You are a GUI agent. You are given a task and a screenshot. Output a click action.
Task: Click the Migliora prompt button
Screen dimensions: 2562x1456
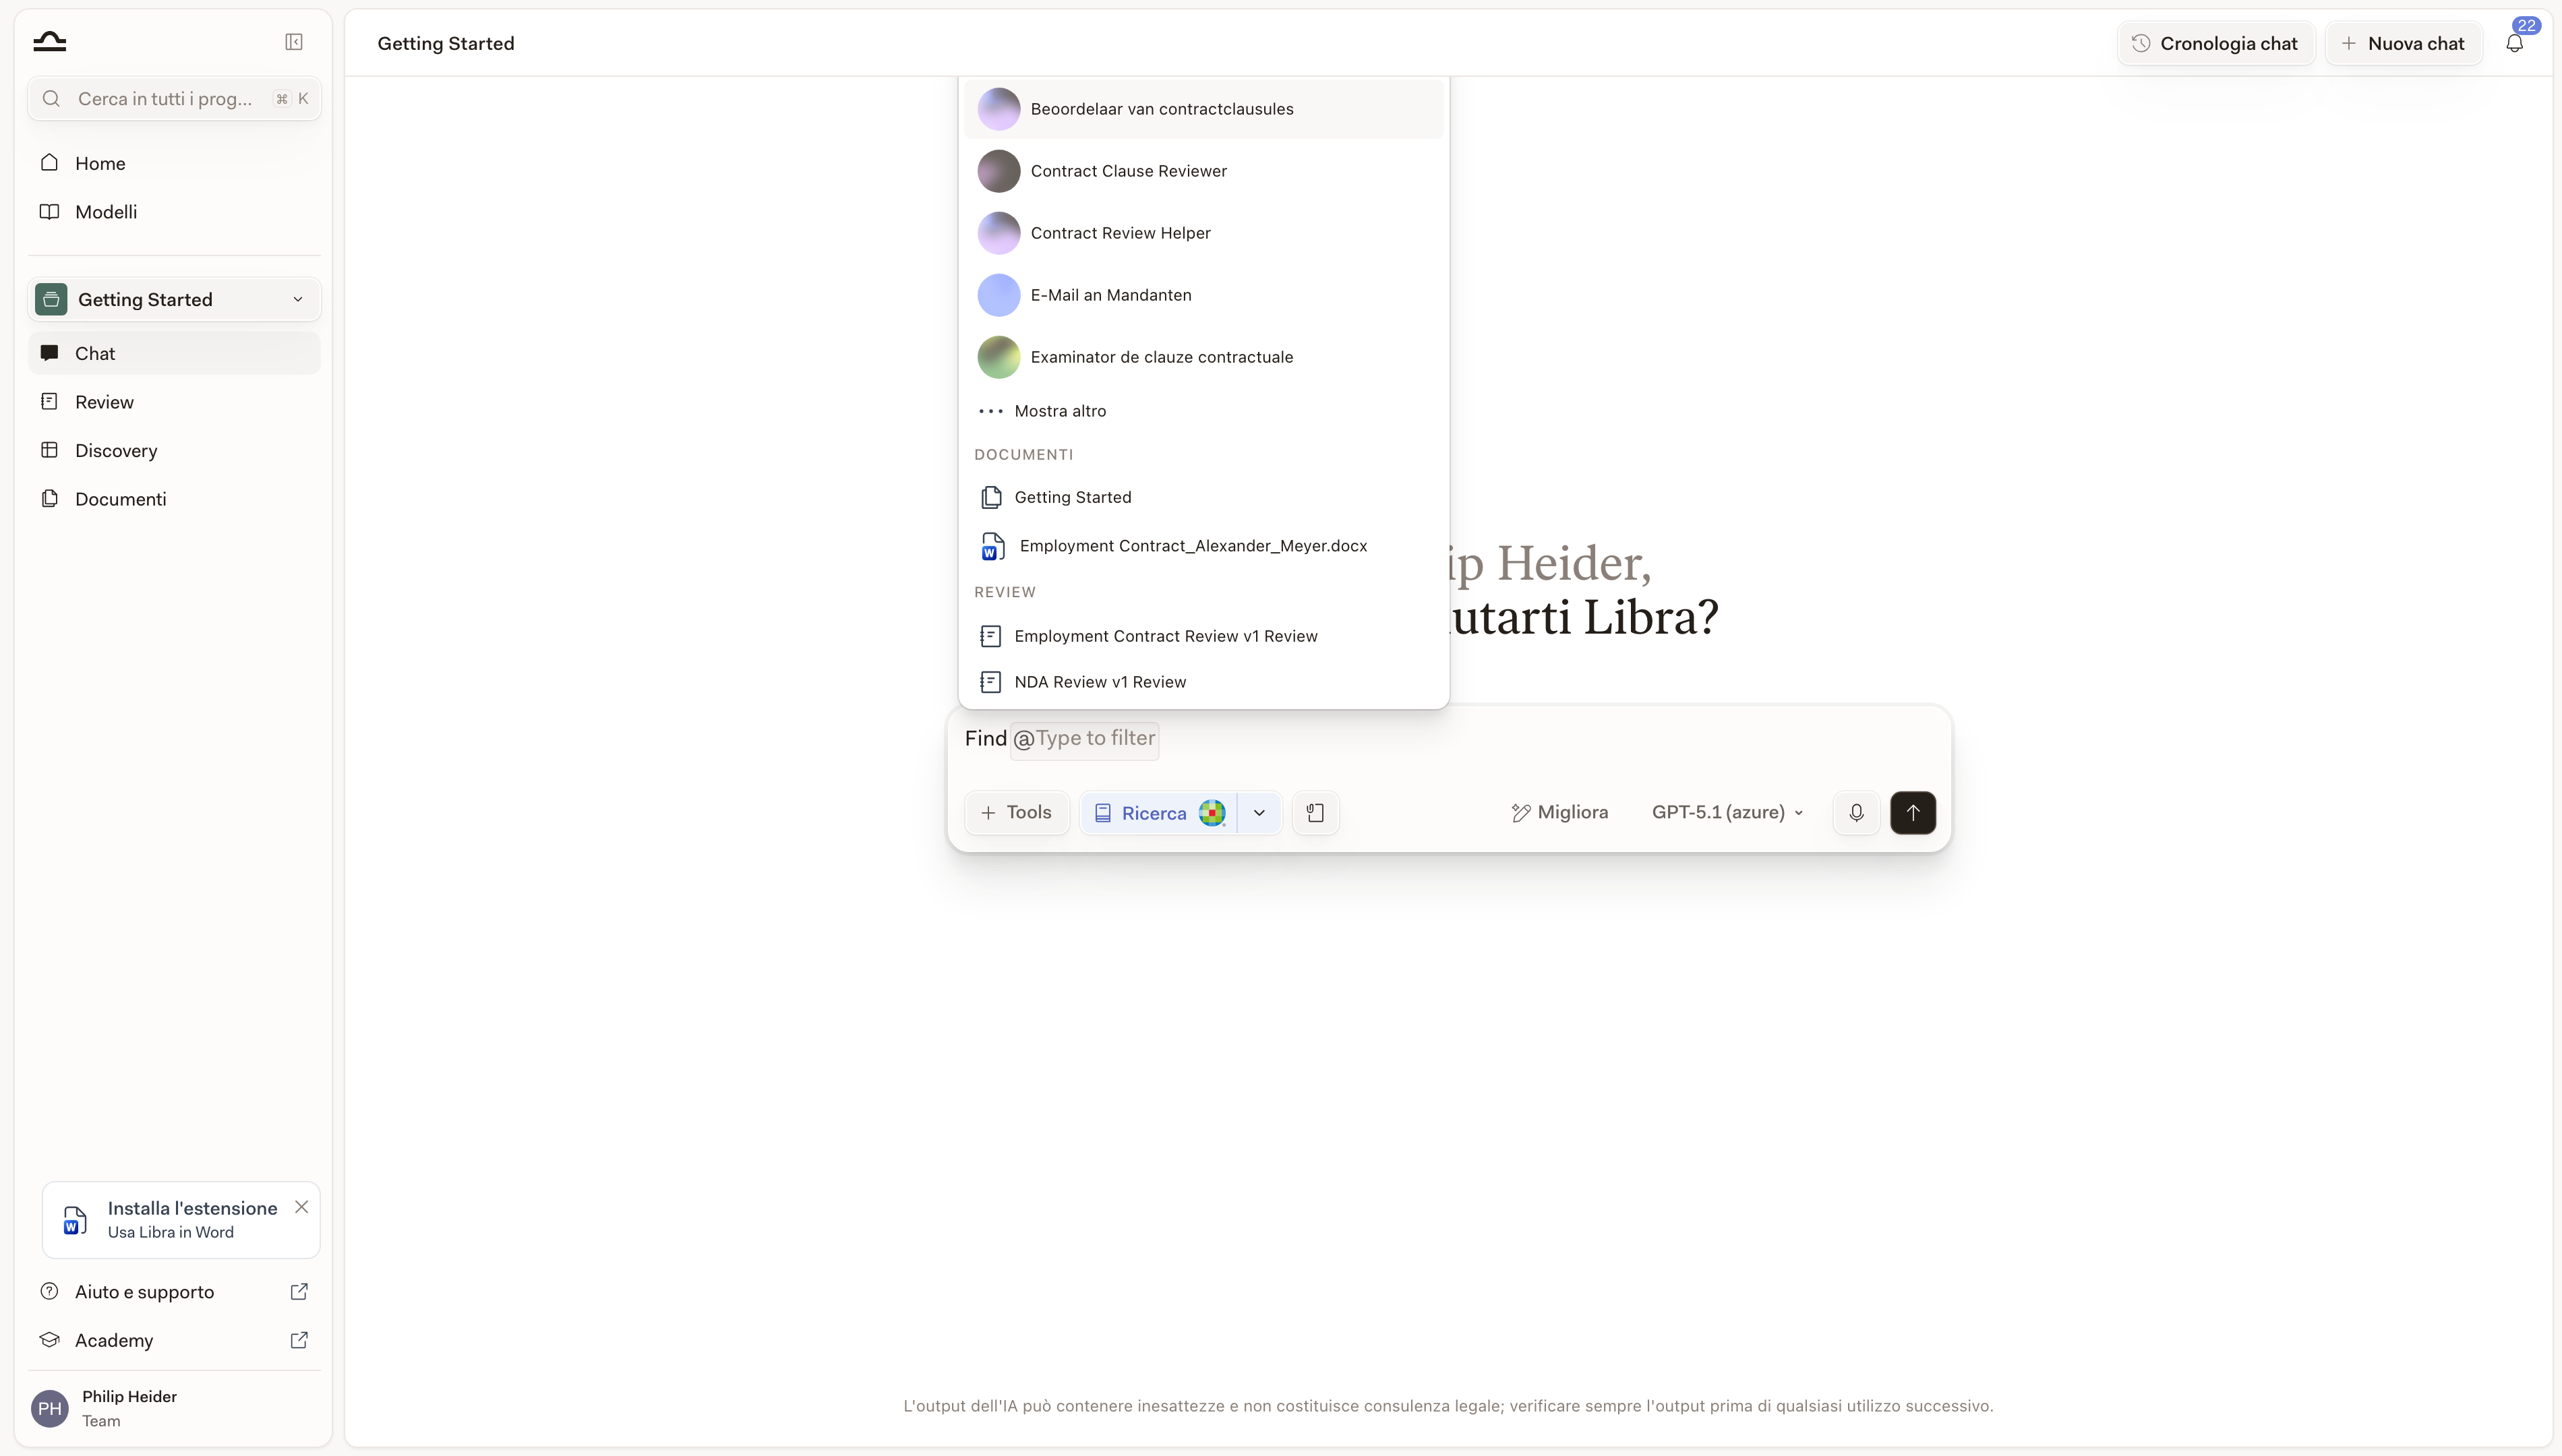point(1559,812)
